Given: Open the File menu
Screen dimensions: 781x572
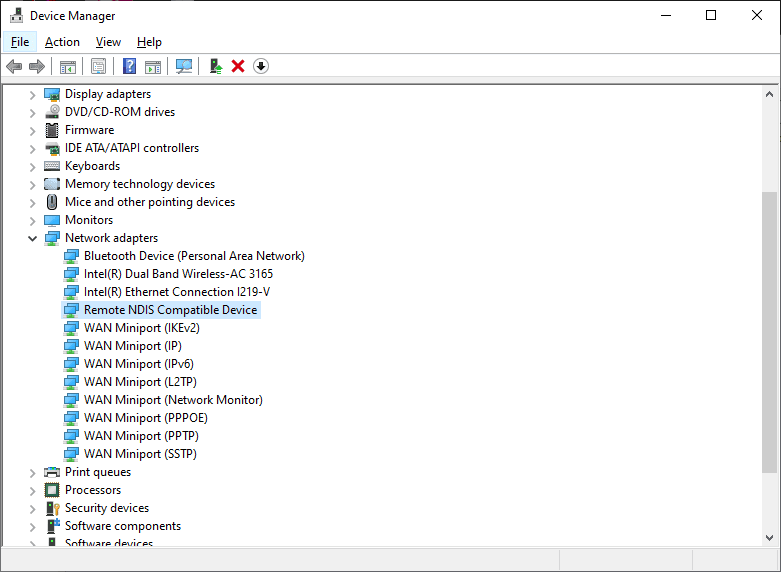Looking at the screenshot, I should coord(20,42).
